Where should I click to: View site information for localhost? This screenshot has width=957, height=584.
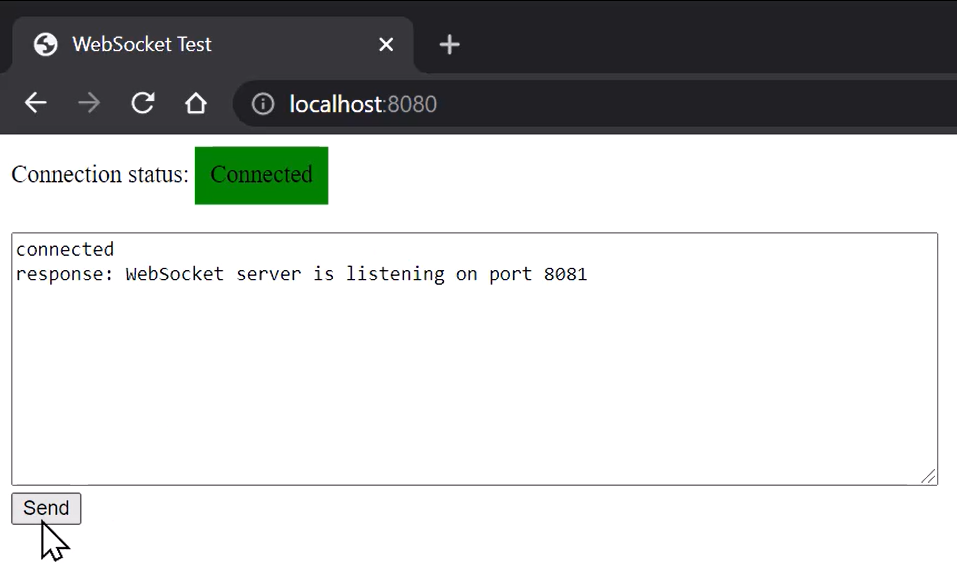tap(263, 104)
